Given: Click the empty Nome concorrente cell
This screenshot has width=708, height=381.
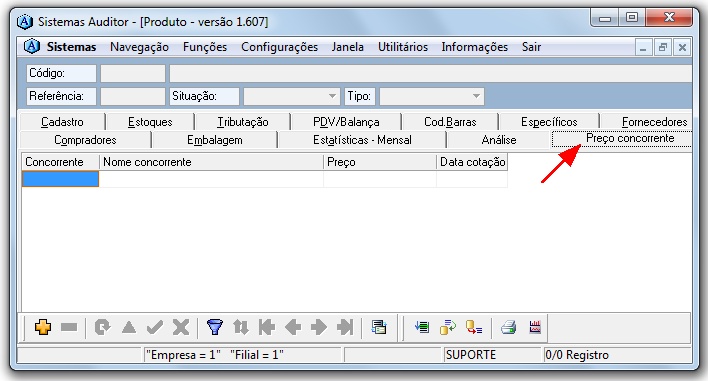Looking at the screenshot, I should 211,179.
